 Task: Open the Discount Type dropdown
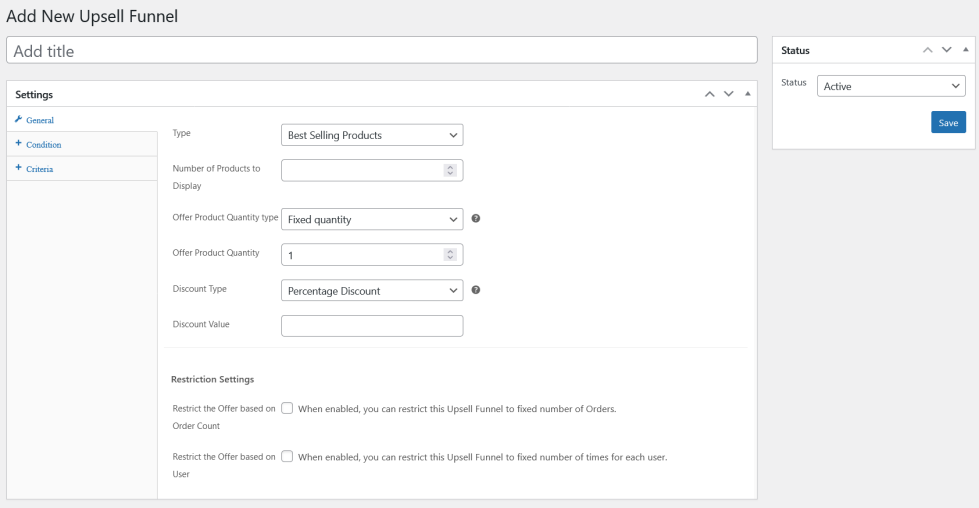[372, 291]
